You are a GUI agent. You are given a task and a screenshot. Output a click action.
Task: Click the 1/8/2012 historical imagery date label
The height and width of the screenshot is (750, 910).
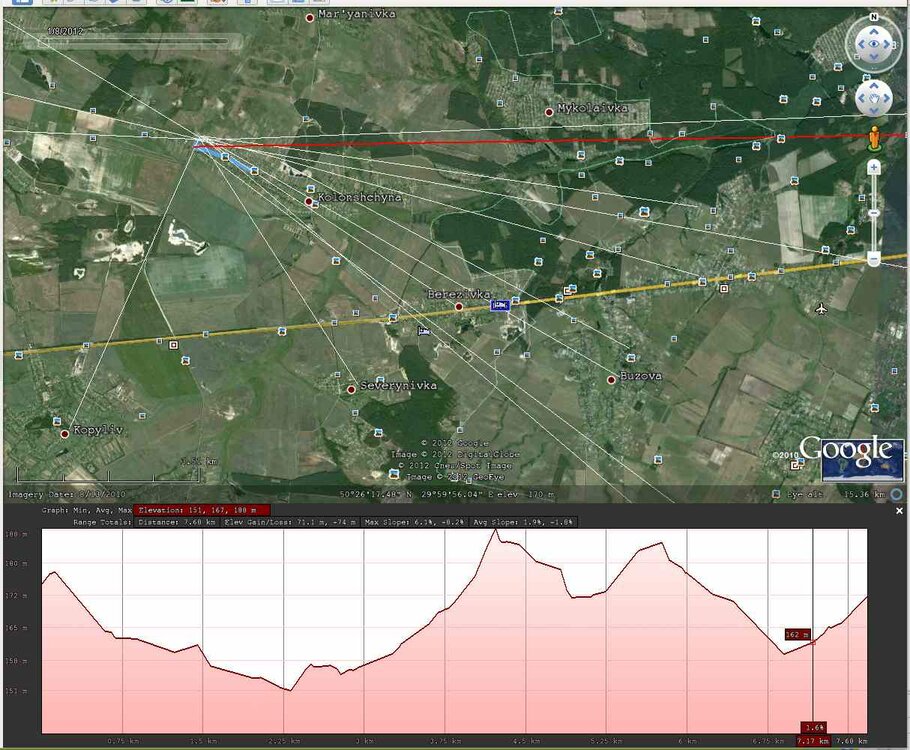pos(65,31)
